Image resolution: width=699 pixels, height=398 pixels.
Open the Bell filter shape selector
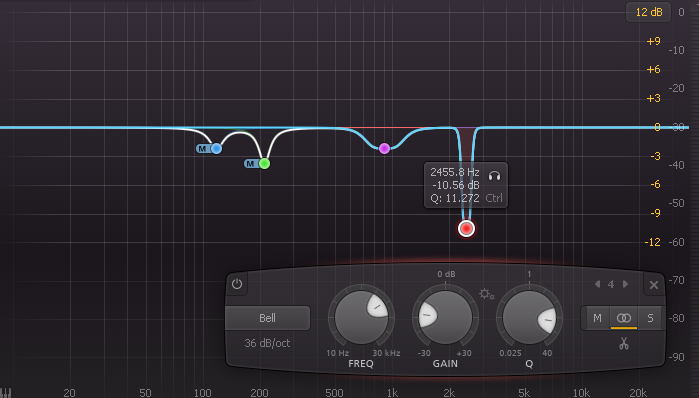tap(267, 318)
